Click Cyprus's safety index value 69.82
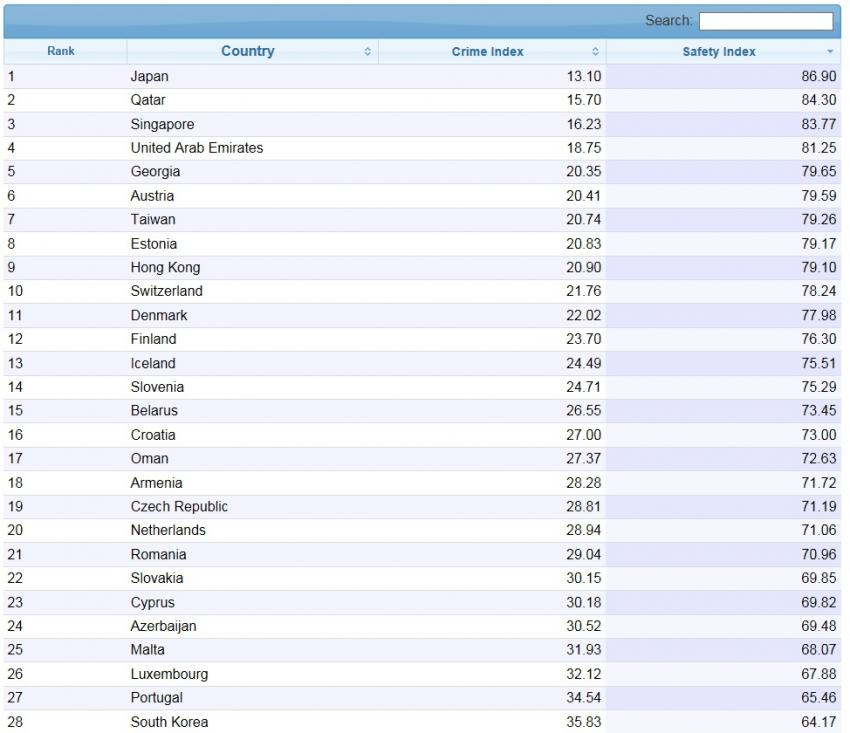 pos(819,602)
